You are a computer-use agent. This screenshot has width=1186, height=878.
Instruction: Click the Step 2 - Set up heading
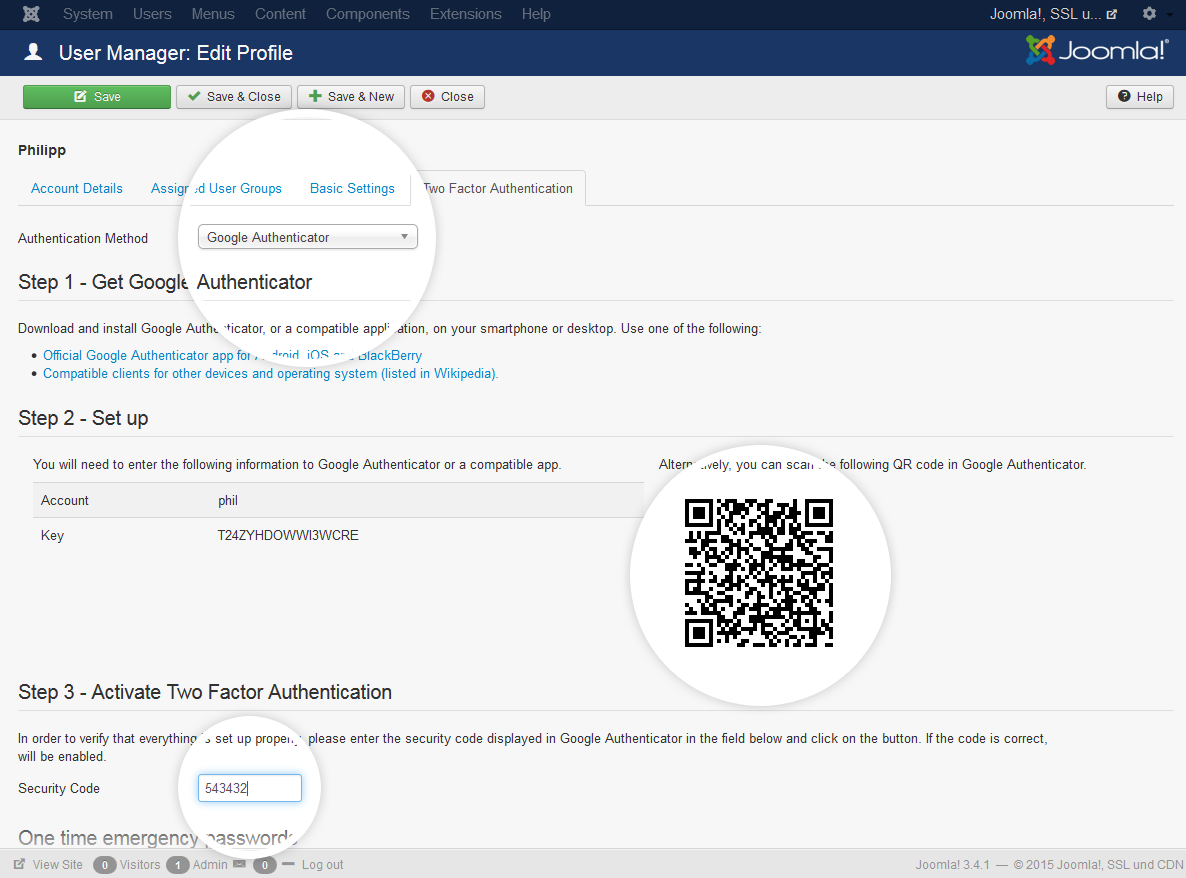click(x=83, y=418)
